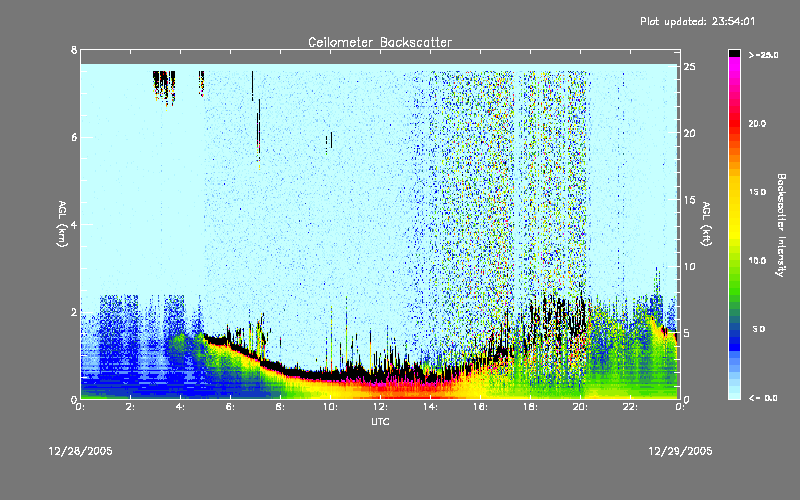Click the blue colorbar region near 5.0
800x500 pixels.
click(x=734, y=330)
